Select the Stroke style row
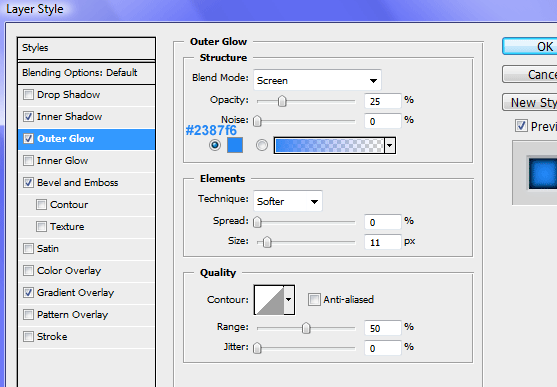This screenshot has height=387, width=557. tap(86, 337)
